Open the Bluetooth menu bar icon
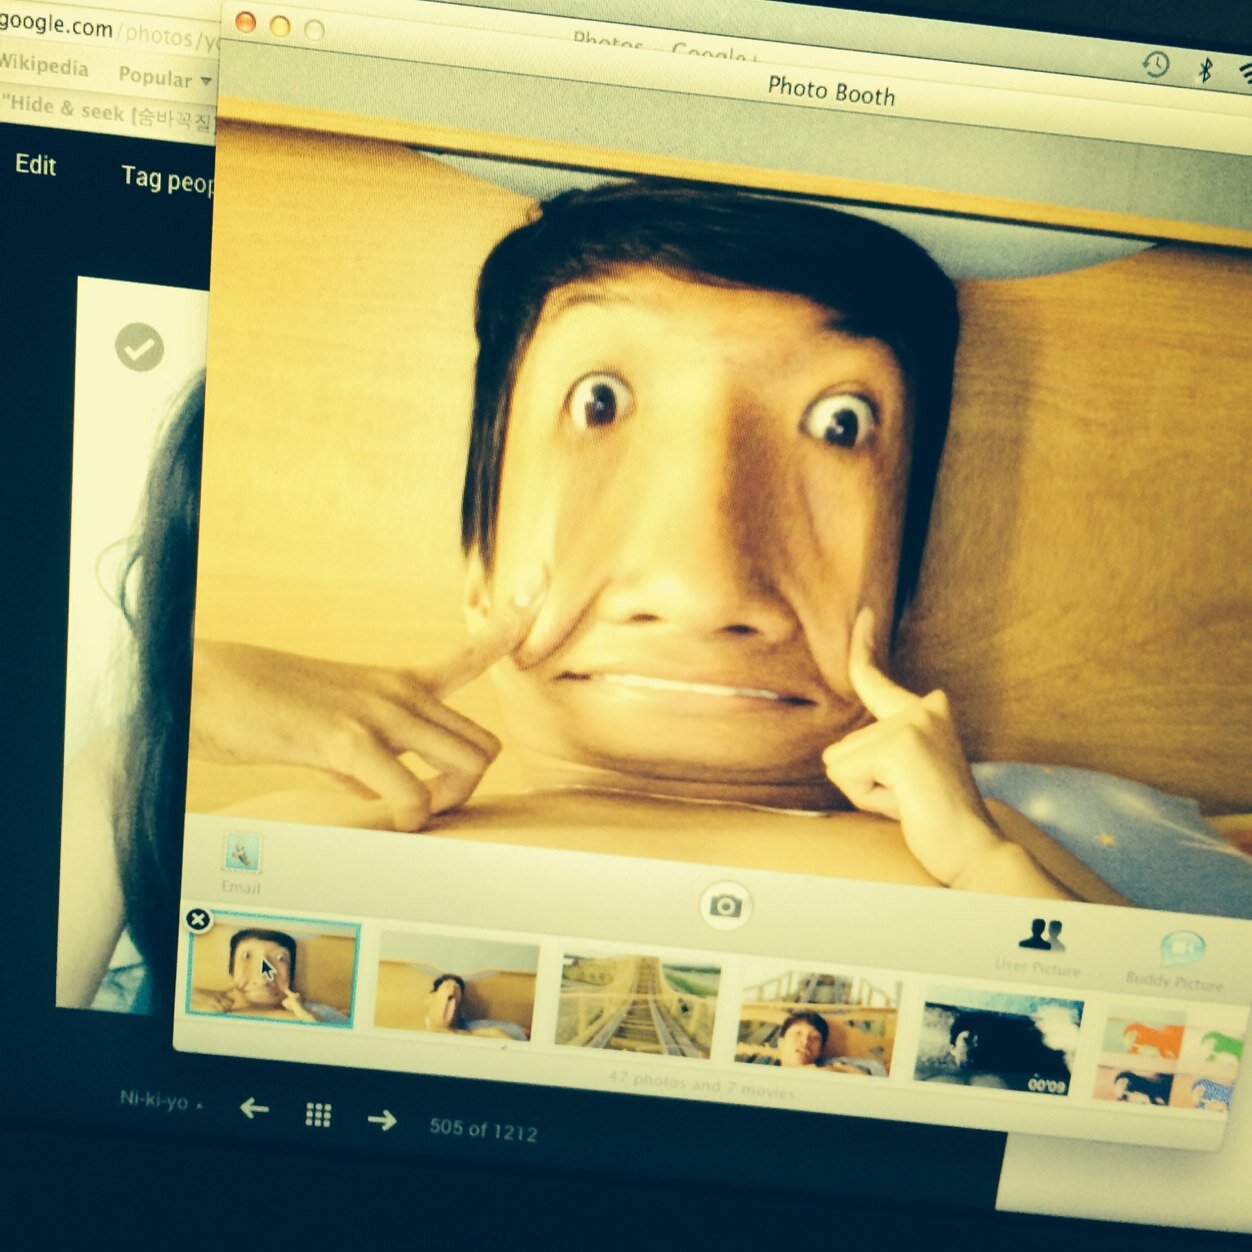1252x1252 pixels. pos(1206,69)
